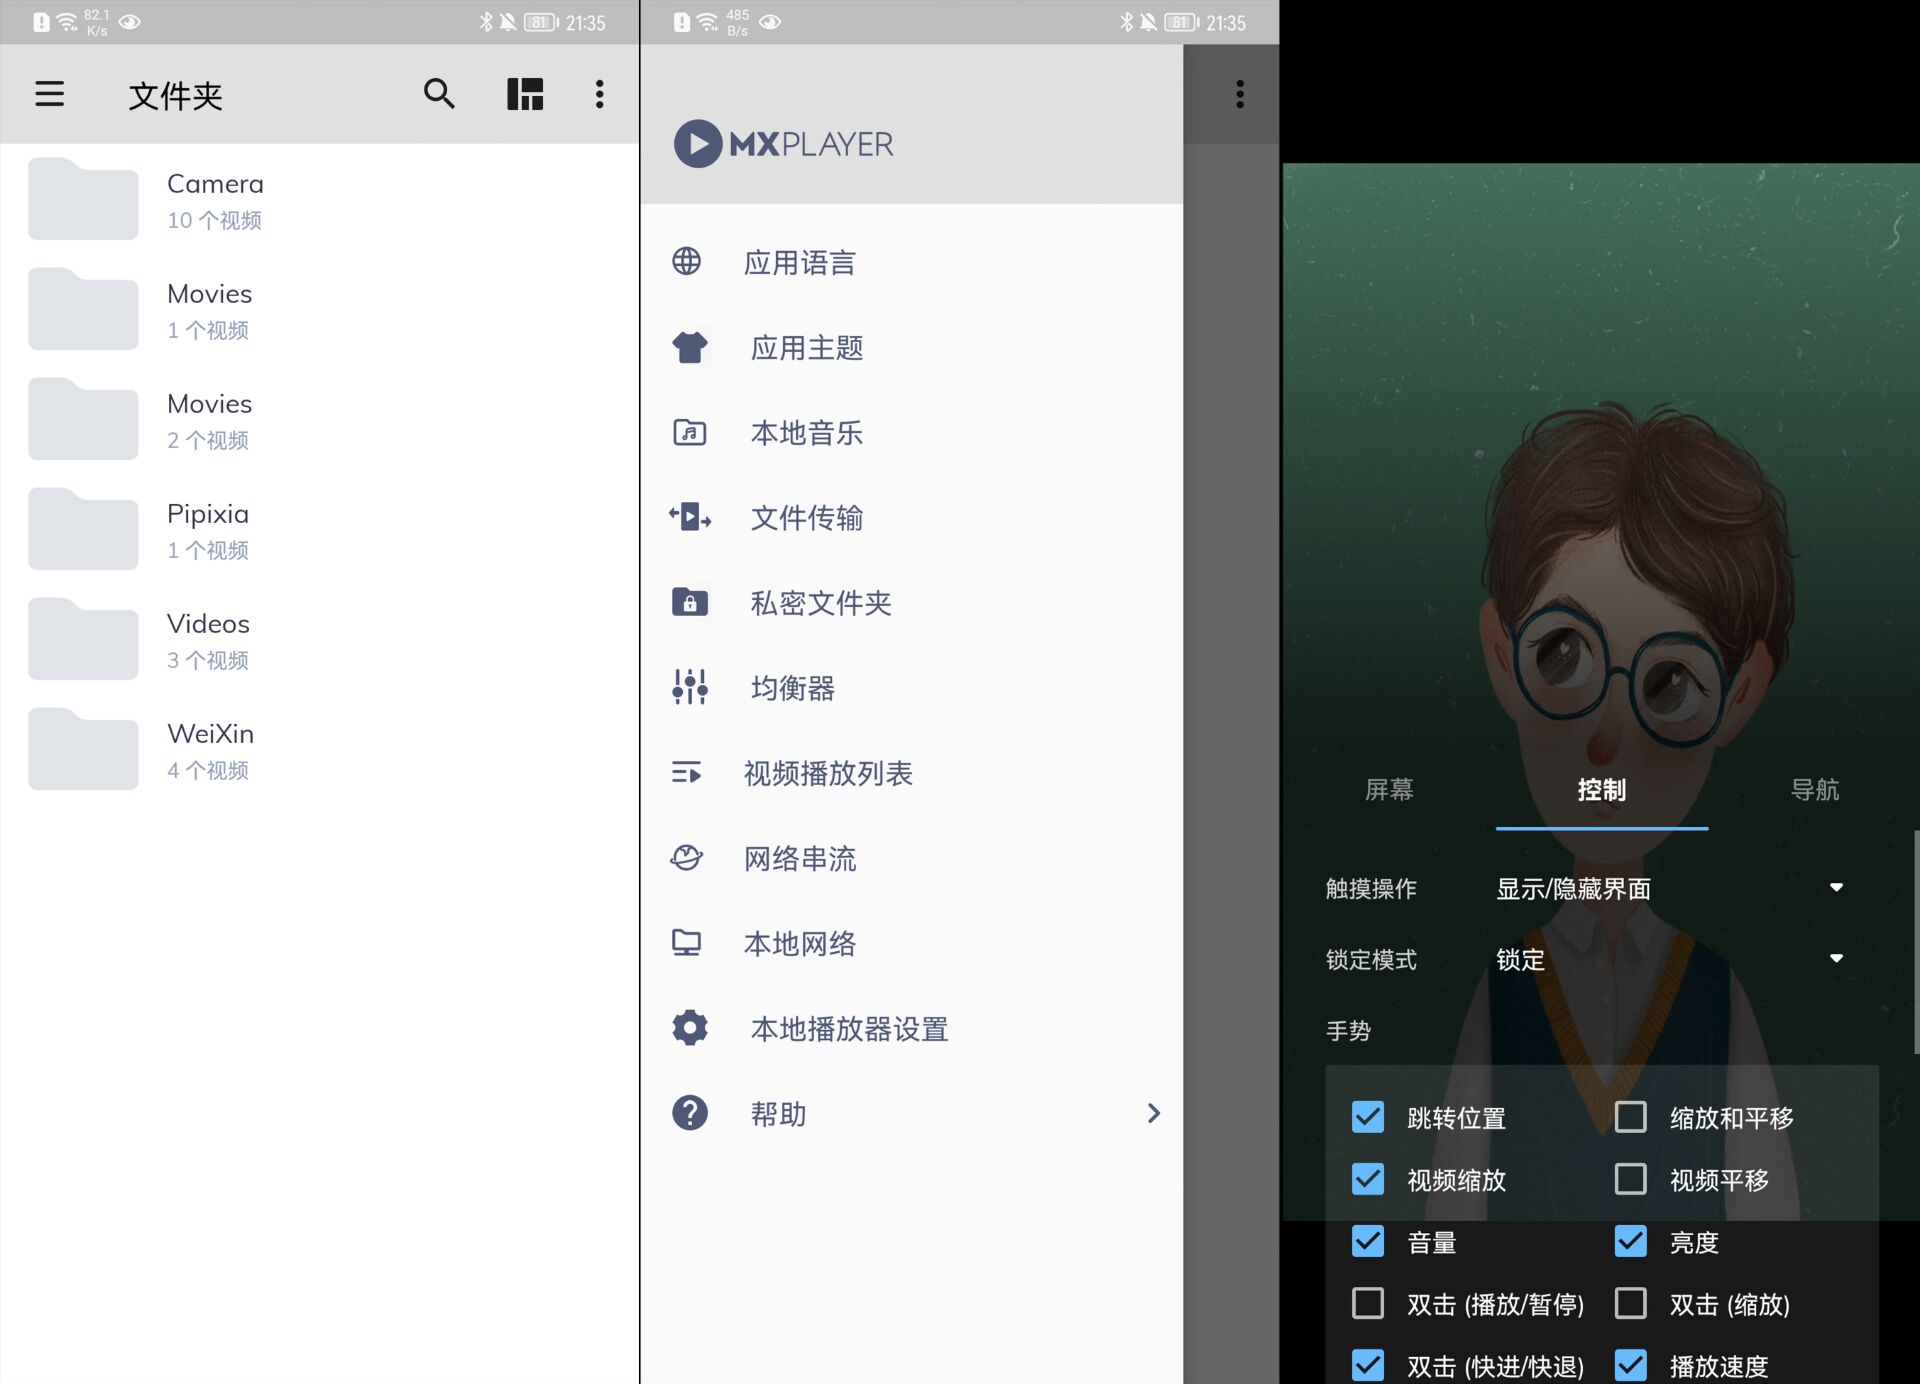Tap the Bluetooth status icon in left status bar
The height and width of the screenshot is (1384, 1920).
click(486, 22)
